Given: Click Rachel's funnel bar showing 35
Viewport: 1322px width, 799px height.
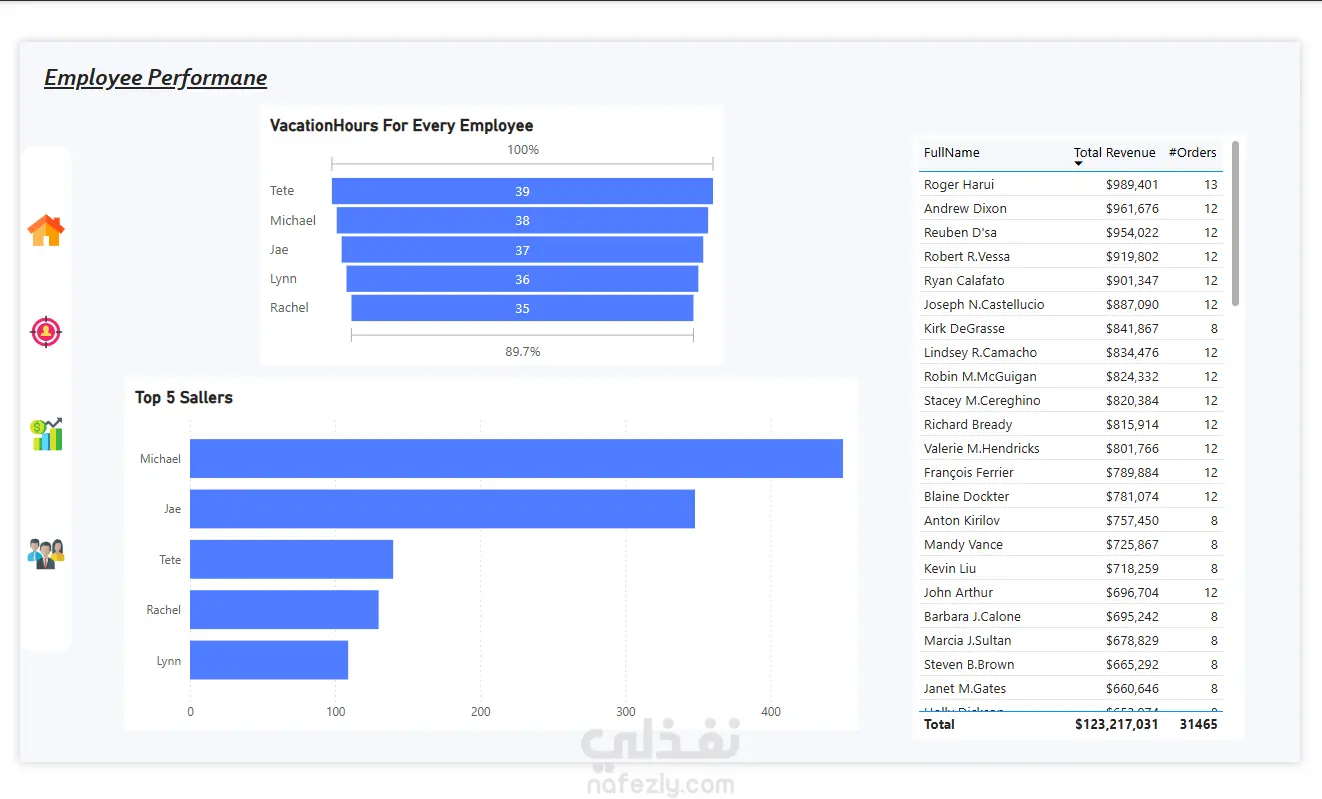Looking at the screenshot, I should click(522, 308).
